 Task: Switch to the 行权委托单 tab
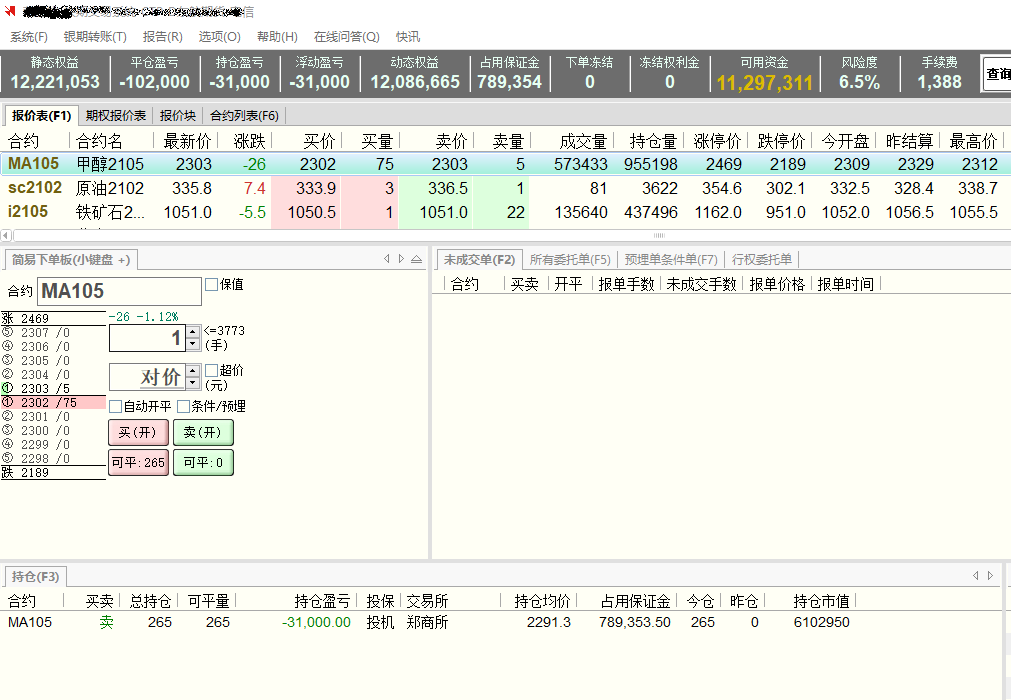761,260
